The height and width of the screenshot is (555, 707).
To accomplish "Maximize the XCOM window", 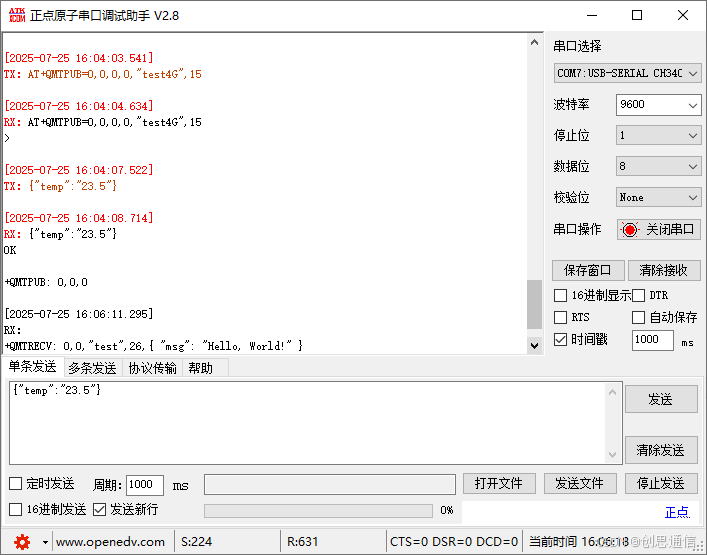I will (637, 15).
